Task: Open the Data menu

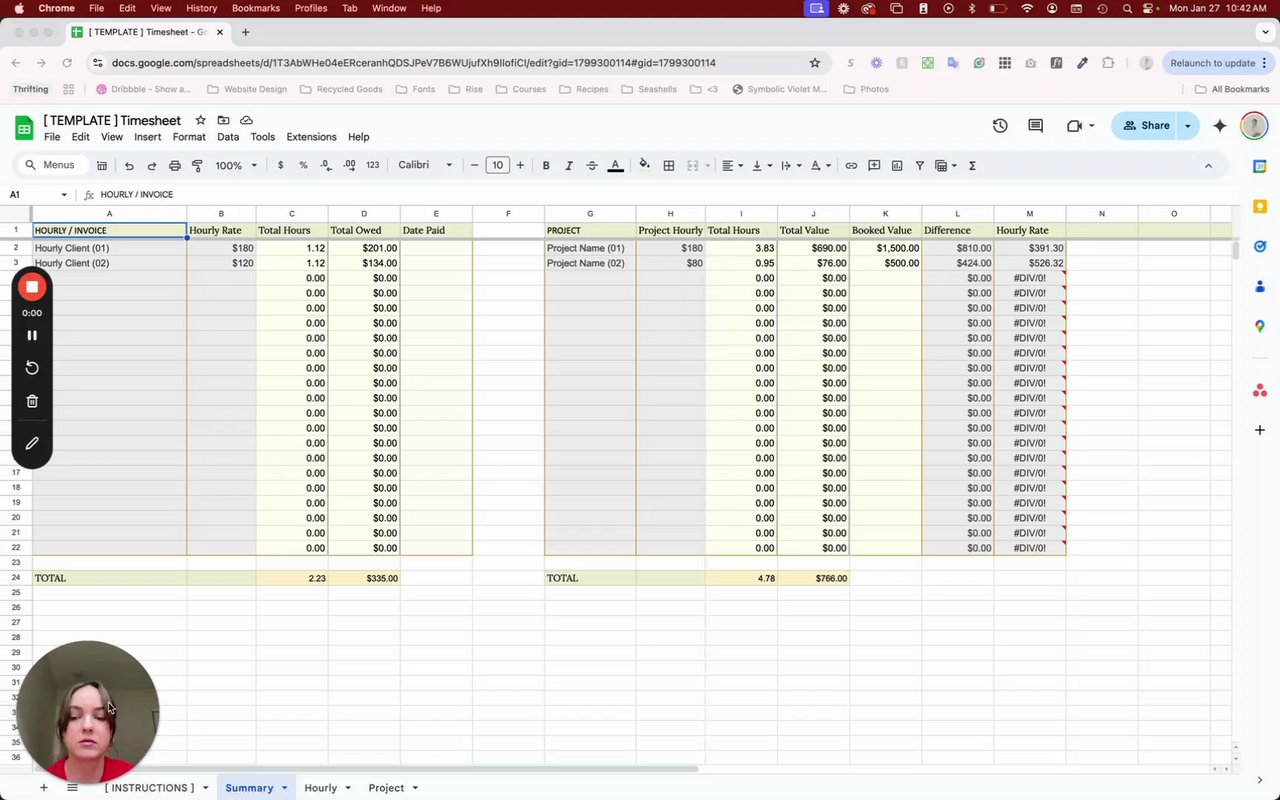Action: pyautogui.click(x=228, y=137)
